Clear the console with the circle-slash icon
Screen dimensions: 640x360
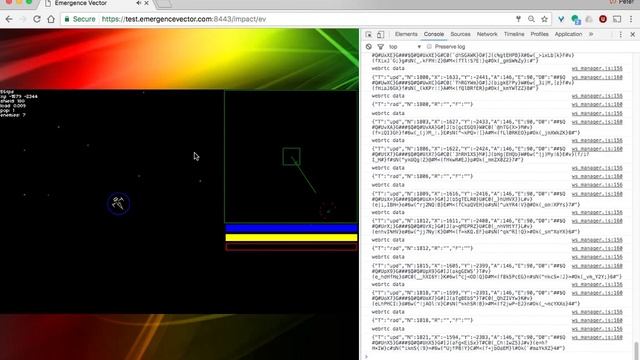click(x=369, y=47)
